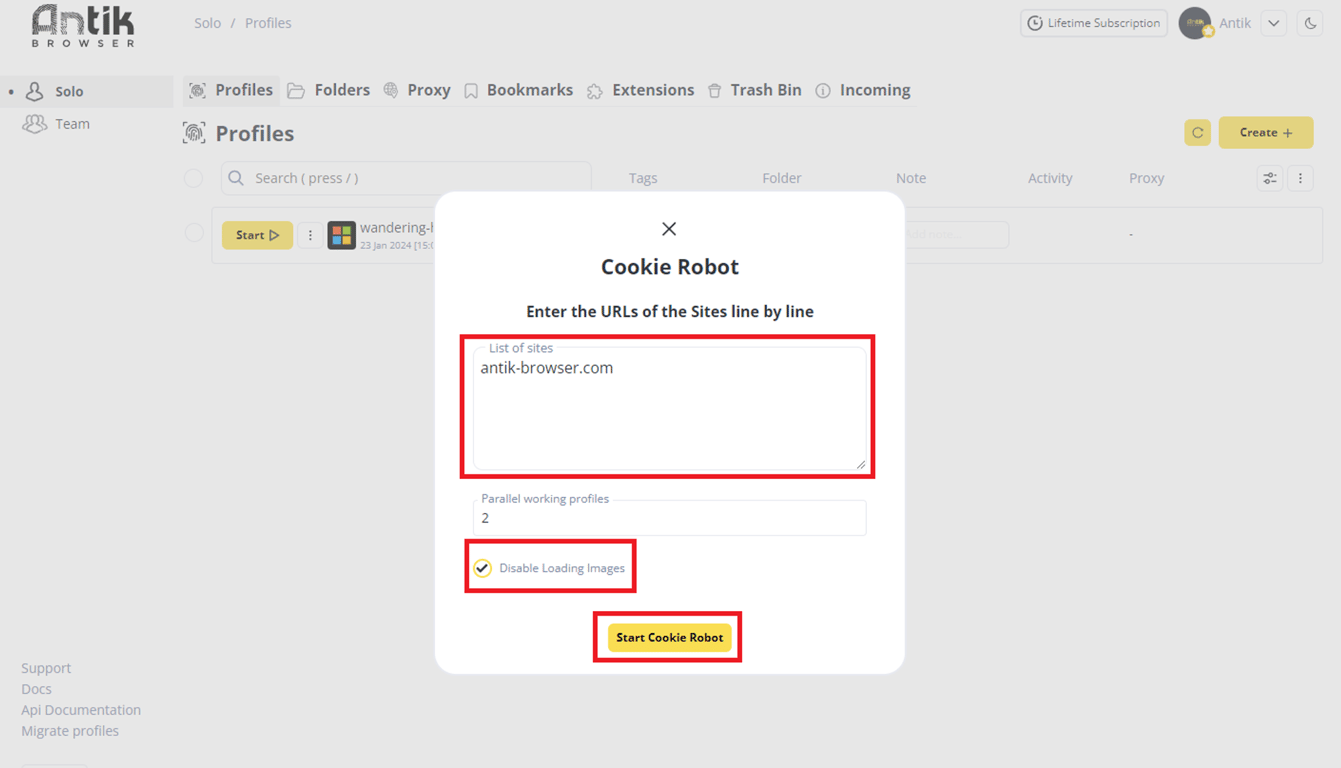
Task: Select all profiles checkbox
Action: coord(194,178)
